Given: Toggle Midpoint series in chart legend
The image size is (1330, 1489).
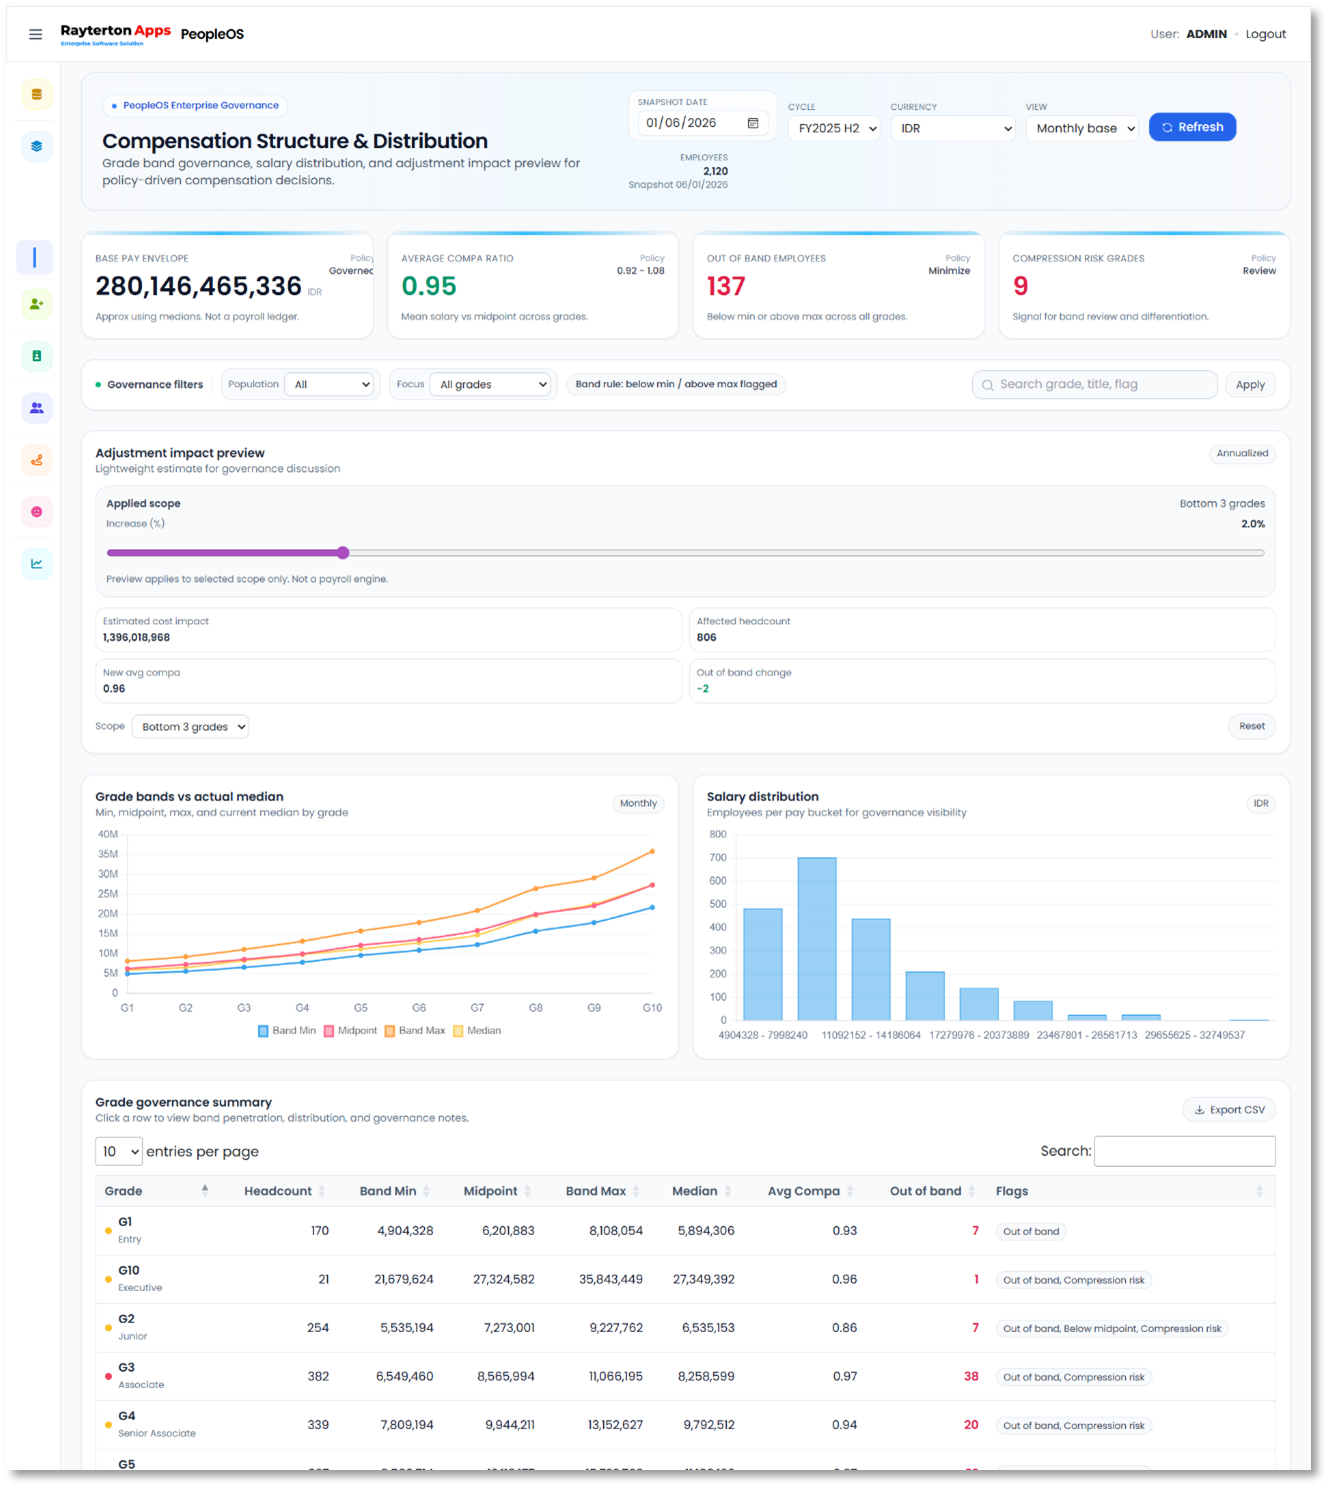Looking at the screenshot, I should (x=350, y=1031).
